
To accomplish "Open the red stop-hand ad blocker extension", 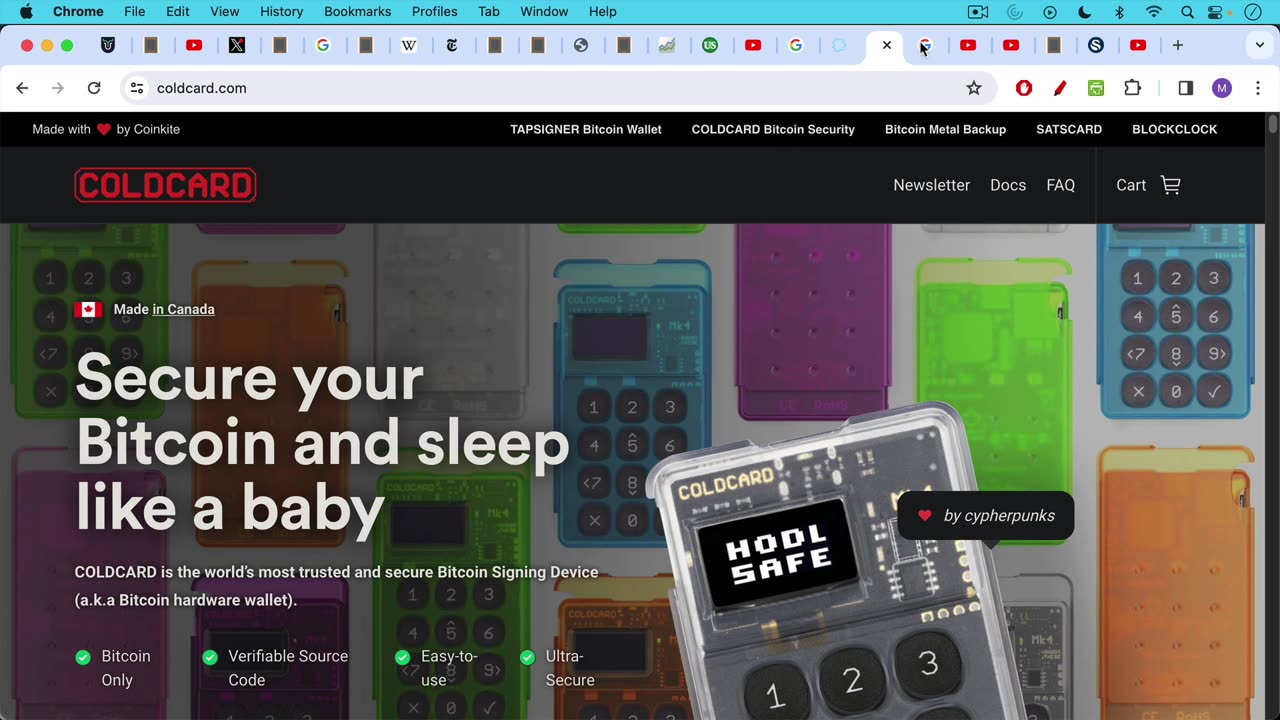I will pyautogui.click(x=1024, y=88).
